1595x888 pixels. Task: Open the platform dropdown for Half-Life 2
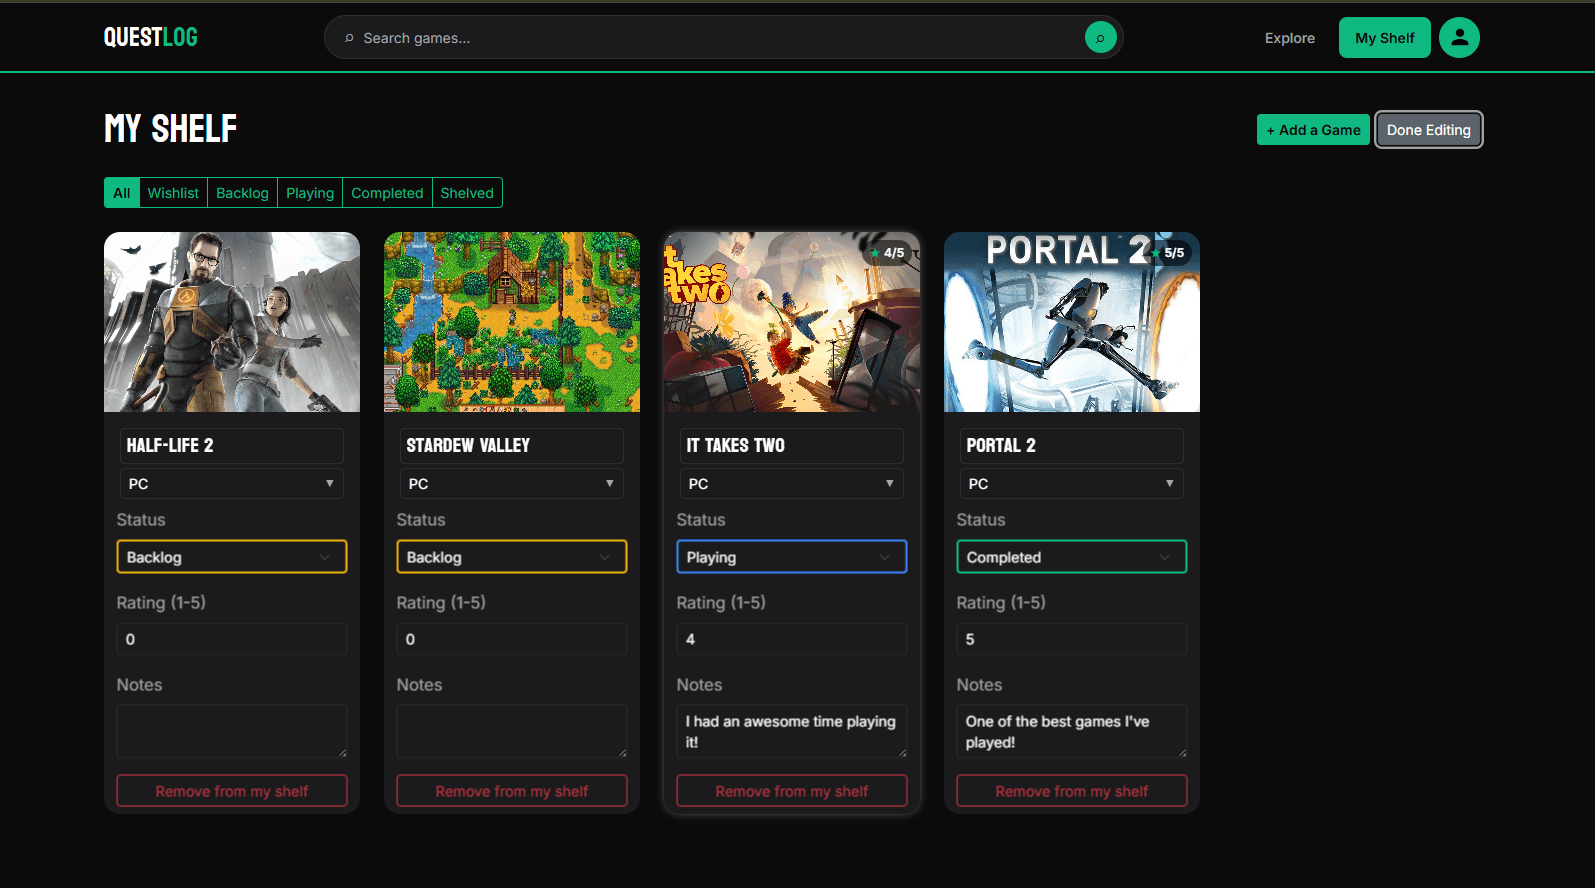pyautogui.click(x=232, y=484)
